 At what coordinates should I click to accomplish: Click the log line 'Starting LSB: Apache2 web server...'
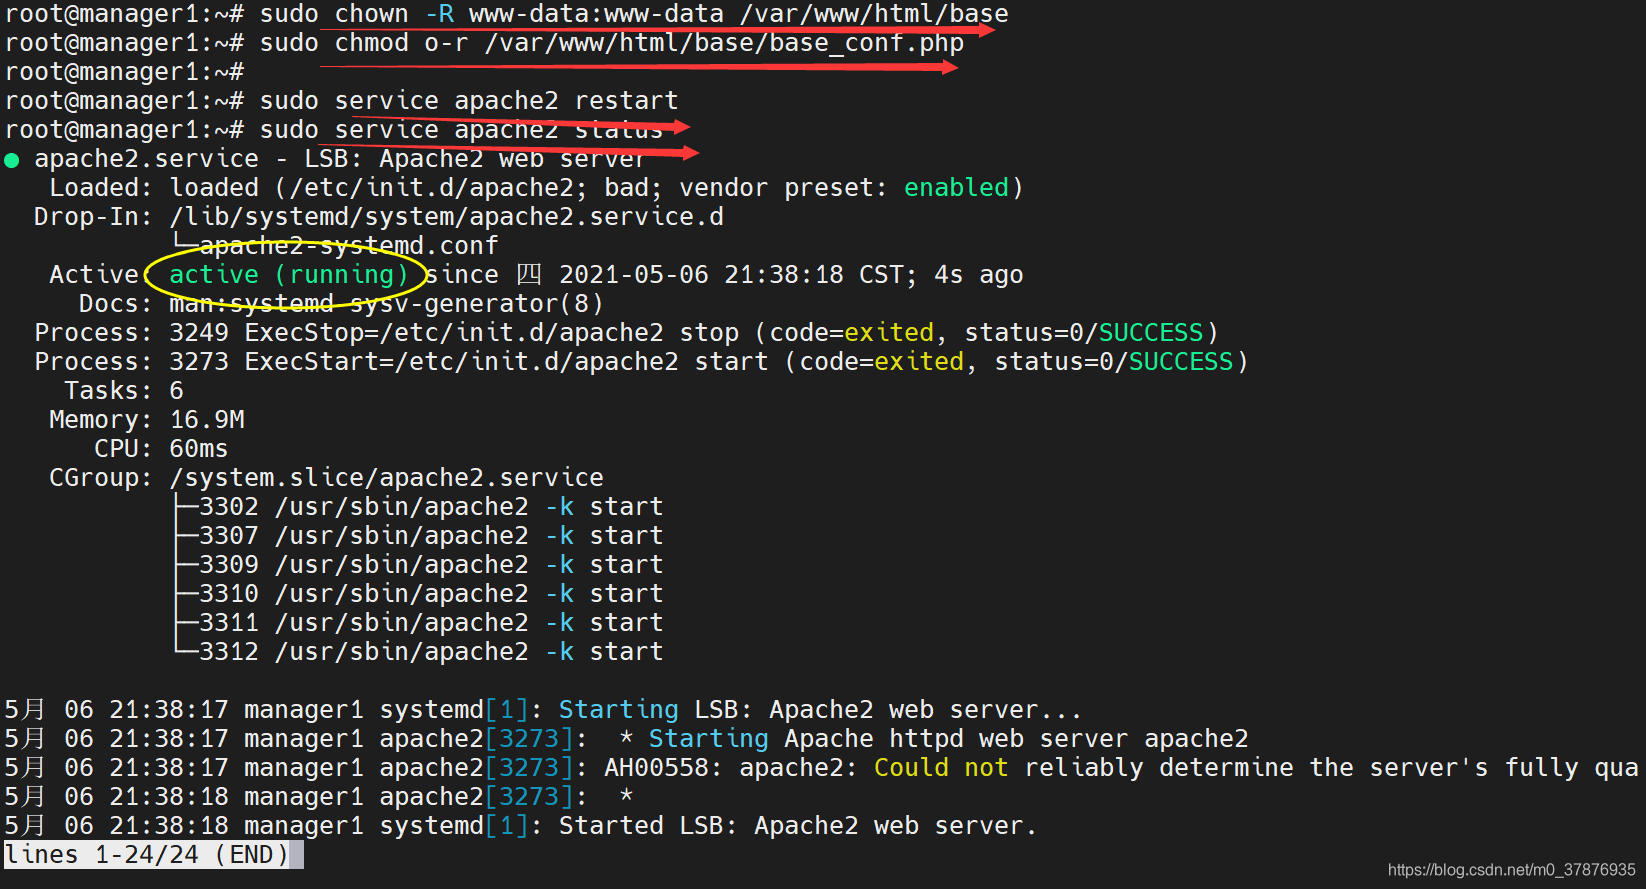coord(543,710)
